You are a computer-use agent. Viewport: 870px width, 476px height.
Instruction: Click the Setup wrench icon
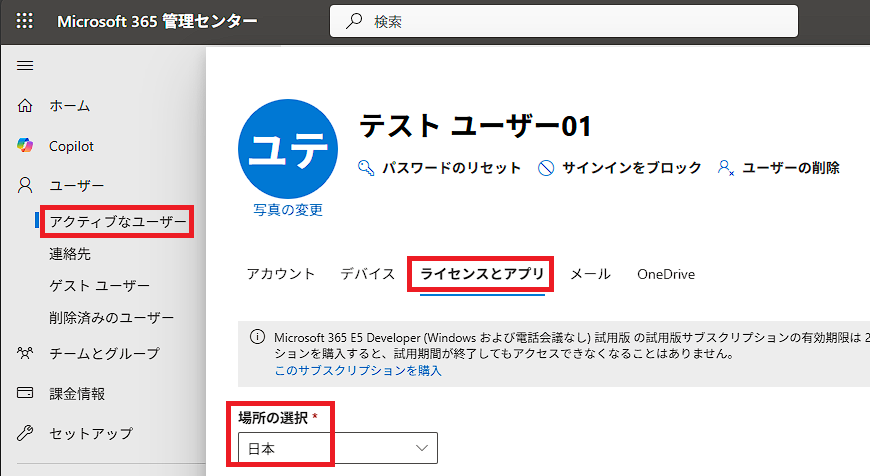(25, 433)
